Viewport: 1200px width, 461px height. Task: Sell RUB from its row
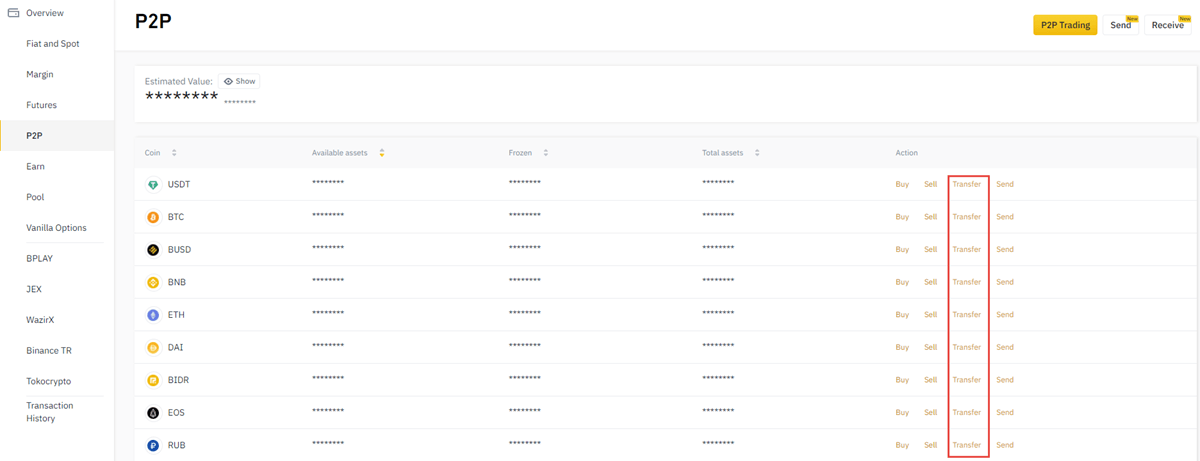(930, 446)
